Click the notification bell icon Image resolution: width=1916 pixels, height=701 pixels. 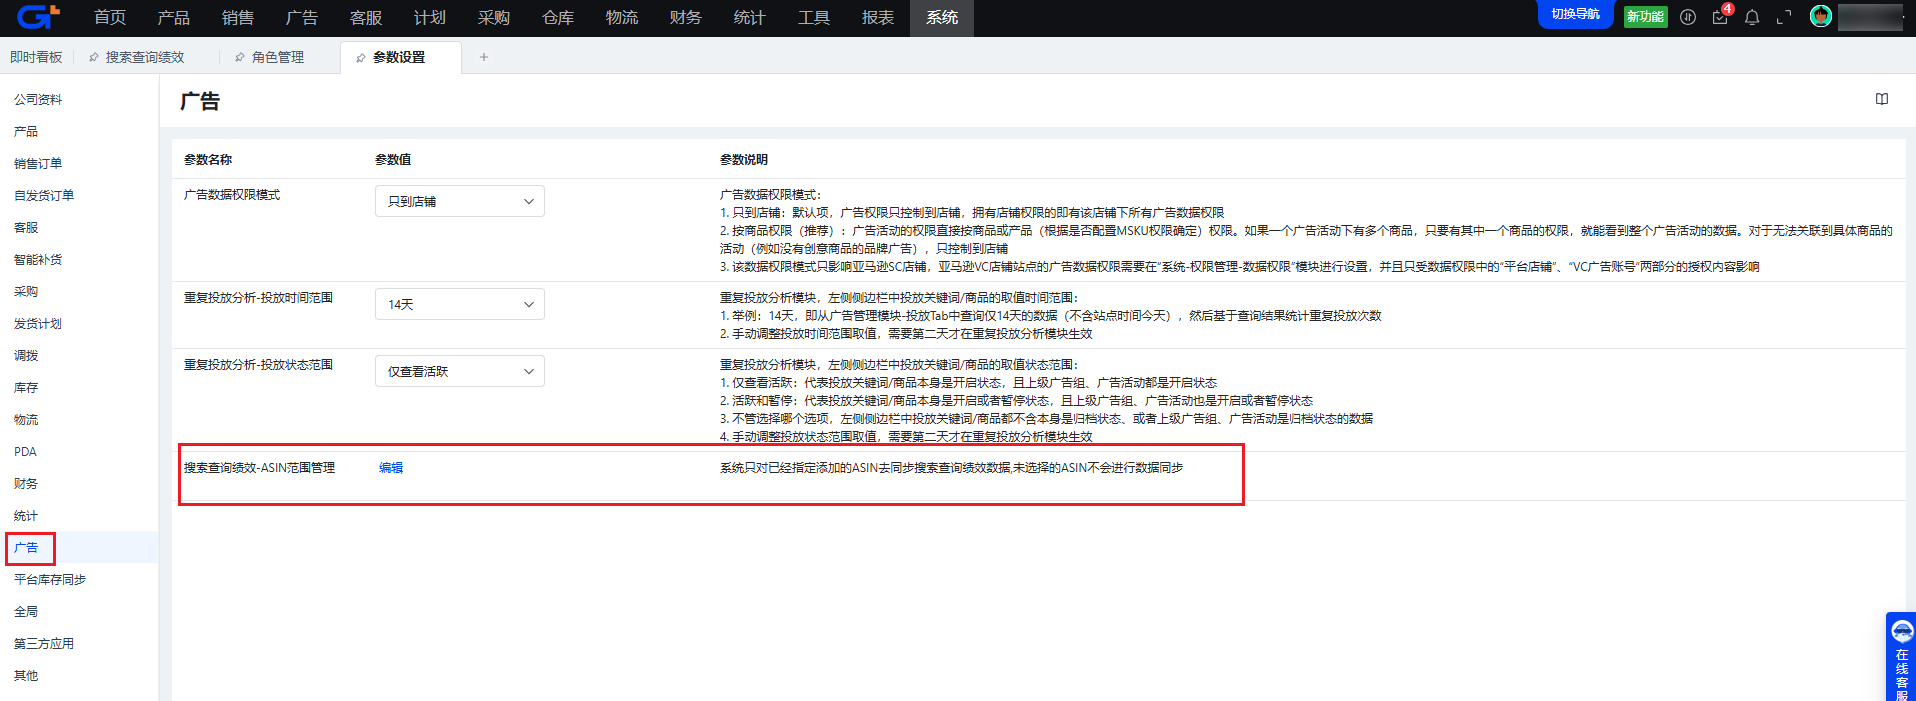tap(1752, 17)
